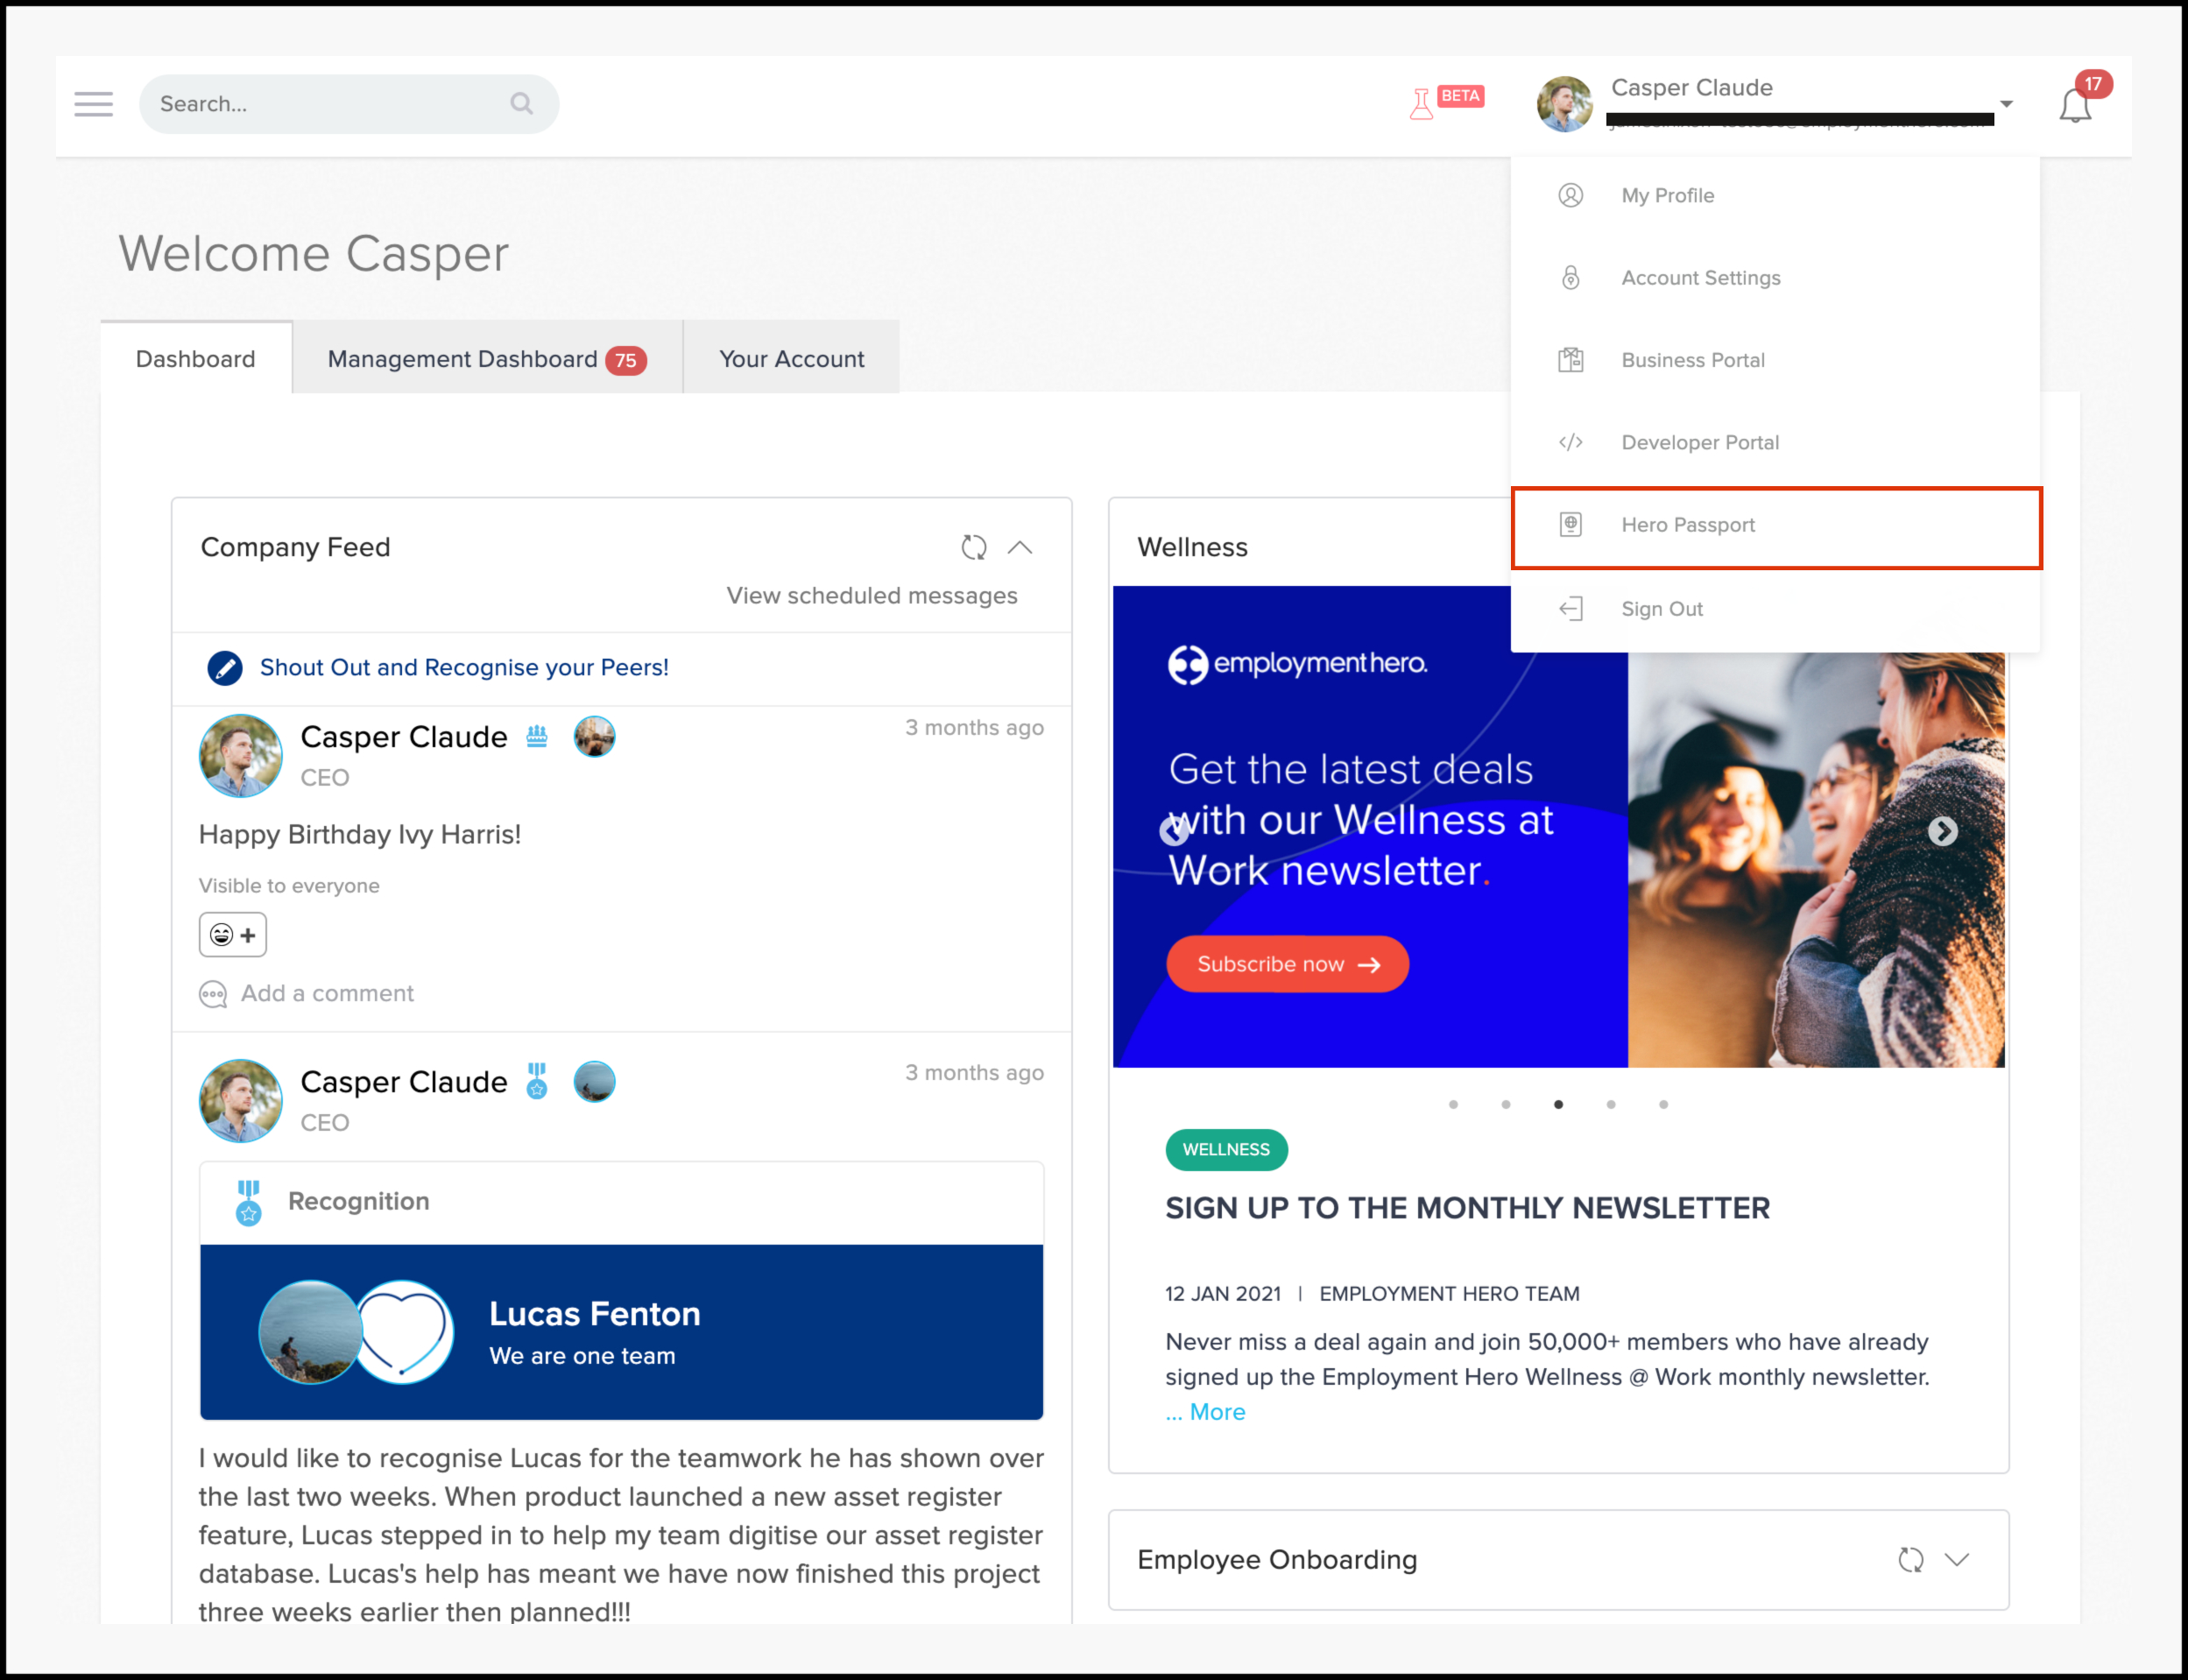Click the Add a comment bubble icon
This screenshot has height=1680, width=2188.
[x=213, y=994]
